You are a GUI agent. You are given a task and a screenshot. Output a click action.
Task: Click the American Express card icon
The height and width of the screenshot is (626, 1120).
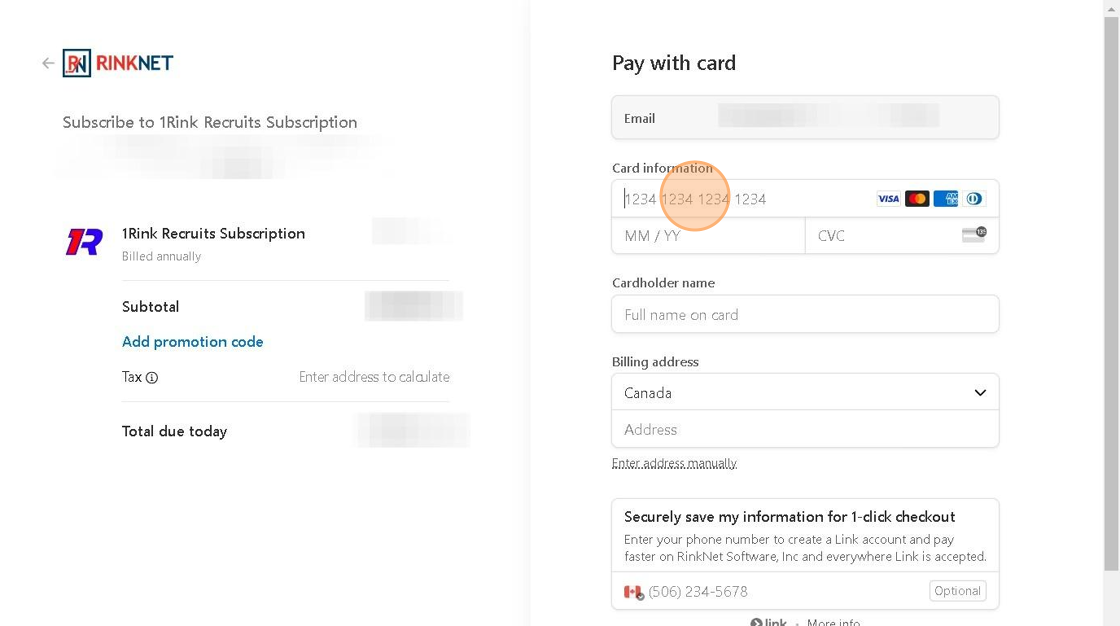[945, 199]
